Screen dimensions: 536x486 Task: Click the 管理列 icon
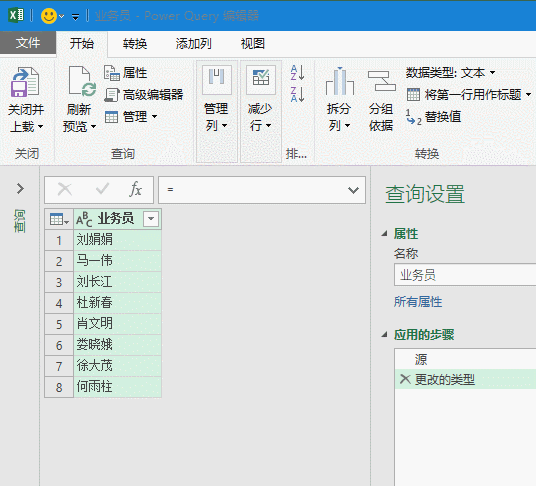(217, 80)
